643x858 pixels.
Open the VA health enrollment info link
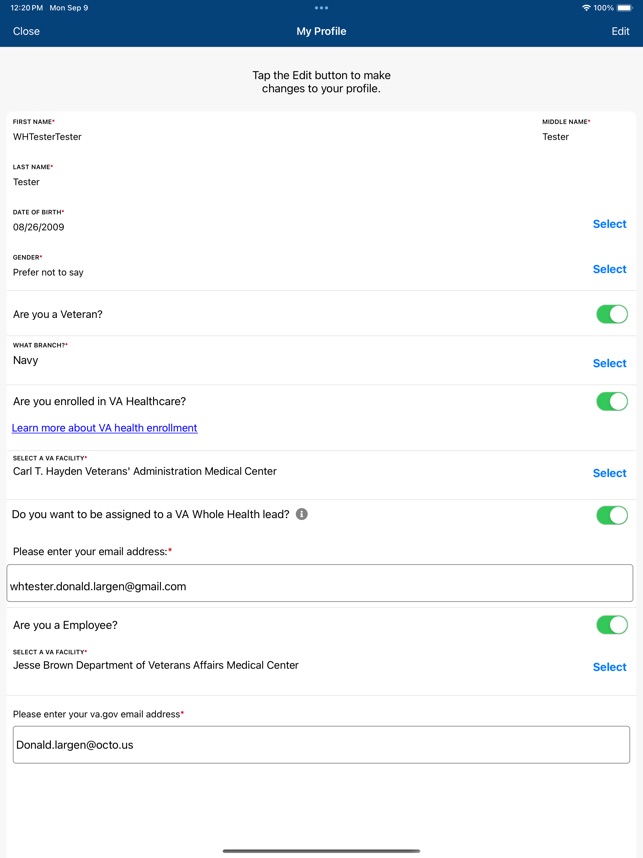coord(105,427)
